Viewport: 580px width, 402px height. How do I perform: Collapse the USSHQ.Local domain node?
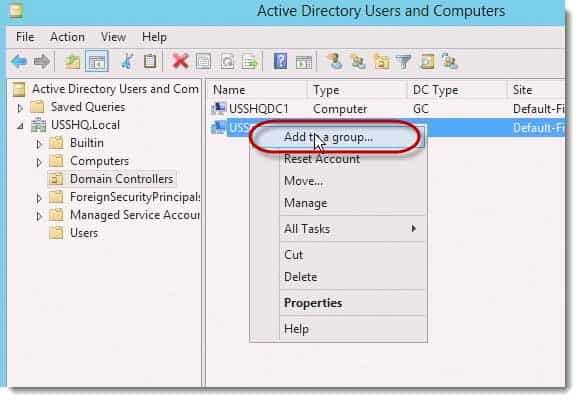pyautogui.click(x=20, y=126)
